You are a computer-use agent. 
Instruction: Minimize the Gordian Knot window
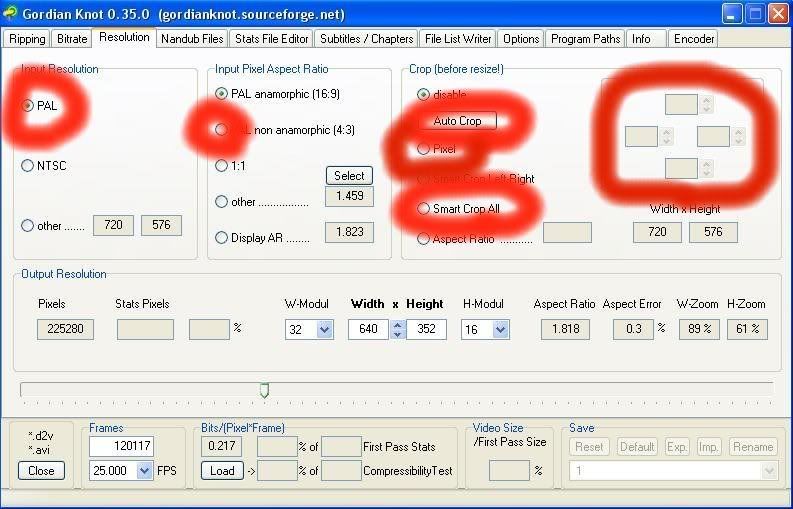tap(731, 14)
